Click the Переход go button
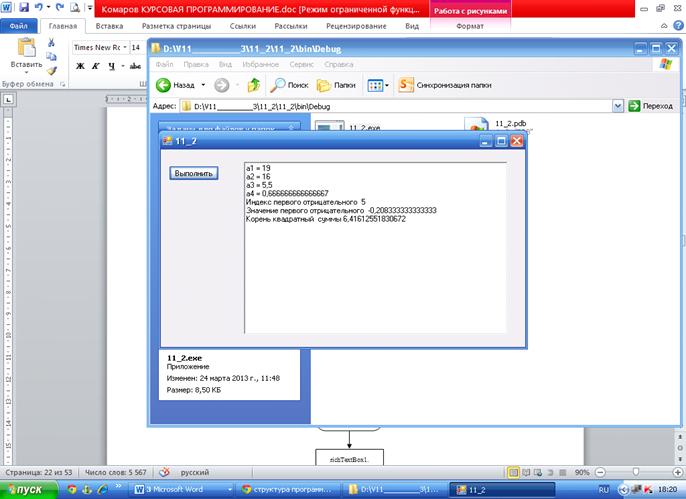This screenshot has width=686, height=499. point(650,106)
